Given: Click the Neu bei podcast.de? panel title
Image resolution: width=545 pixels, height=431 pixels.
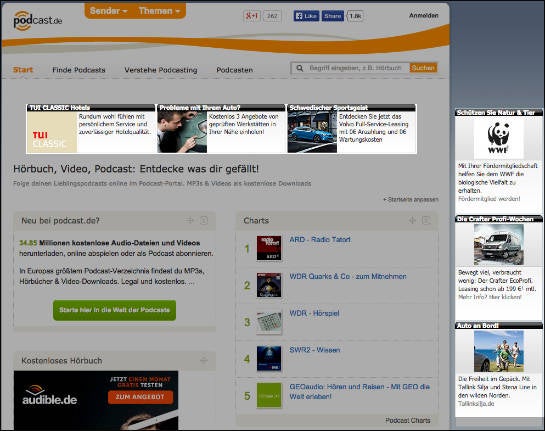Looking at the screenshot, I should click(60, 221).
